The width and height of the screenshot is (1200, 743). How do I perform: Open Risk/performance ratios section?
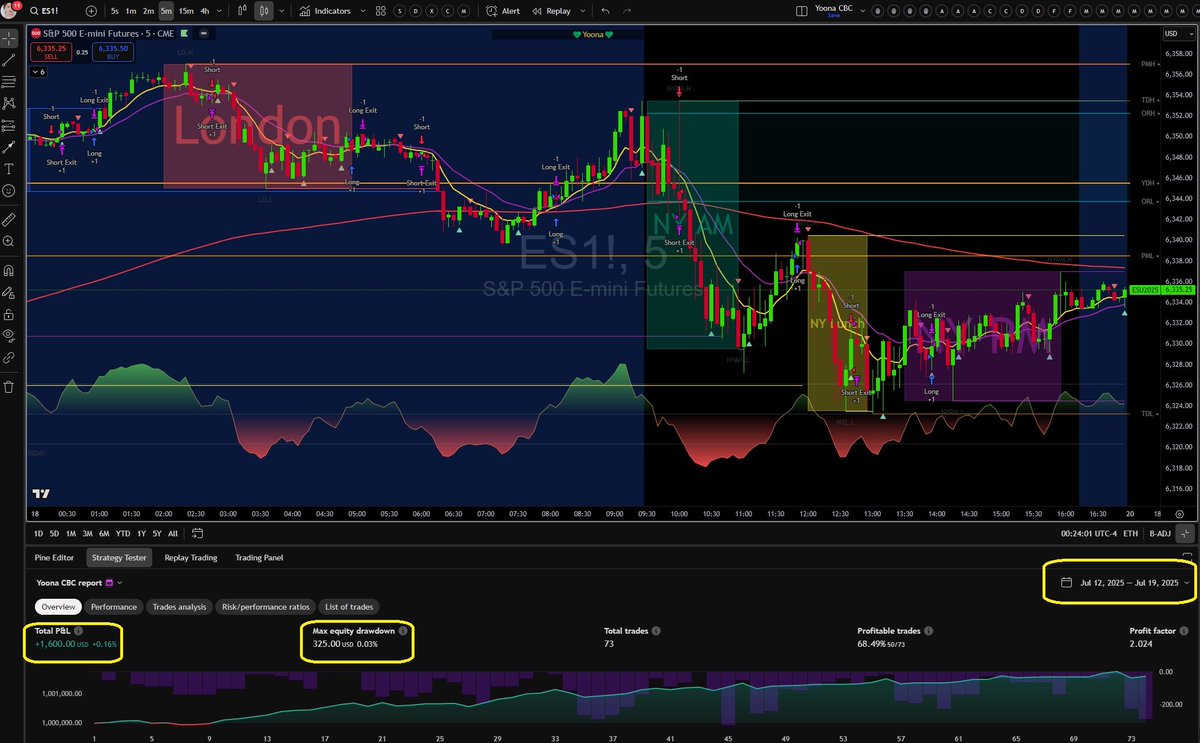(265, 606)
